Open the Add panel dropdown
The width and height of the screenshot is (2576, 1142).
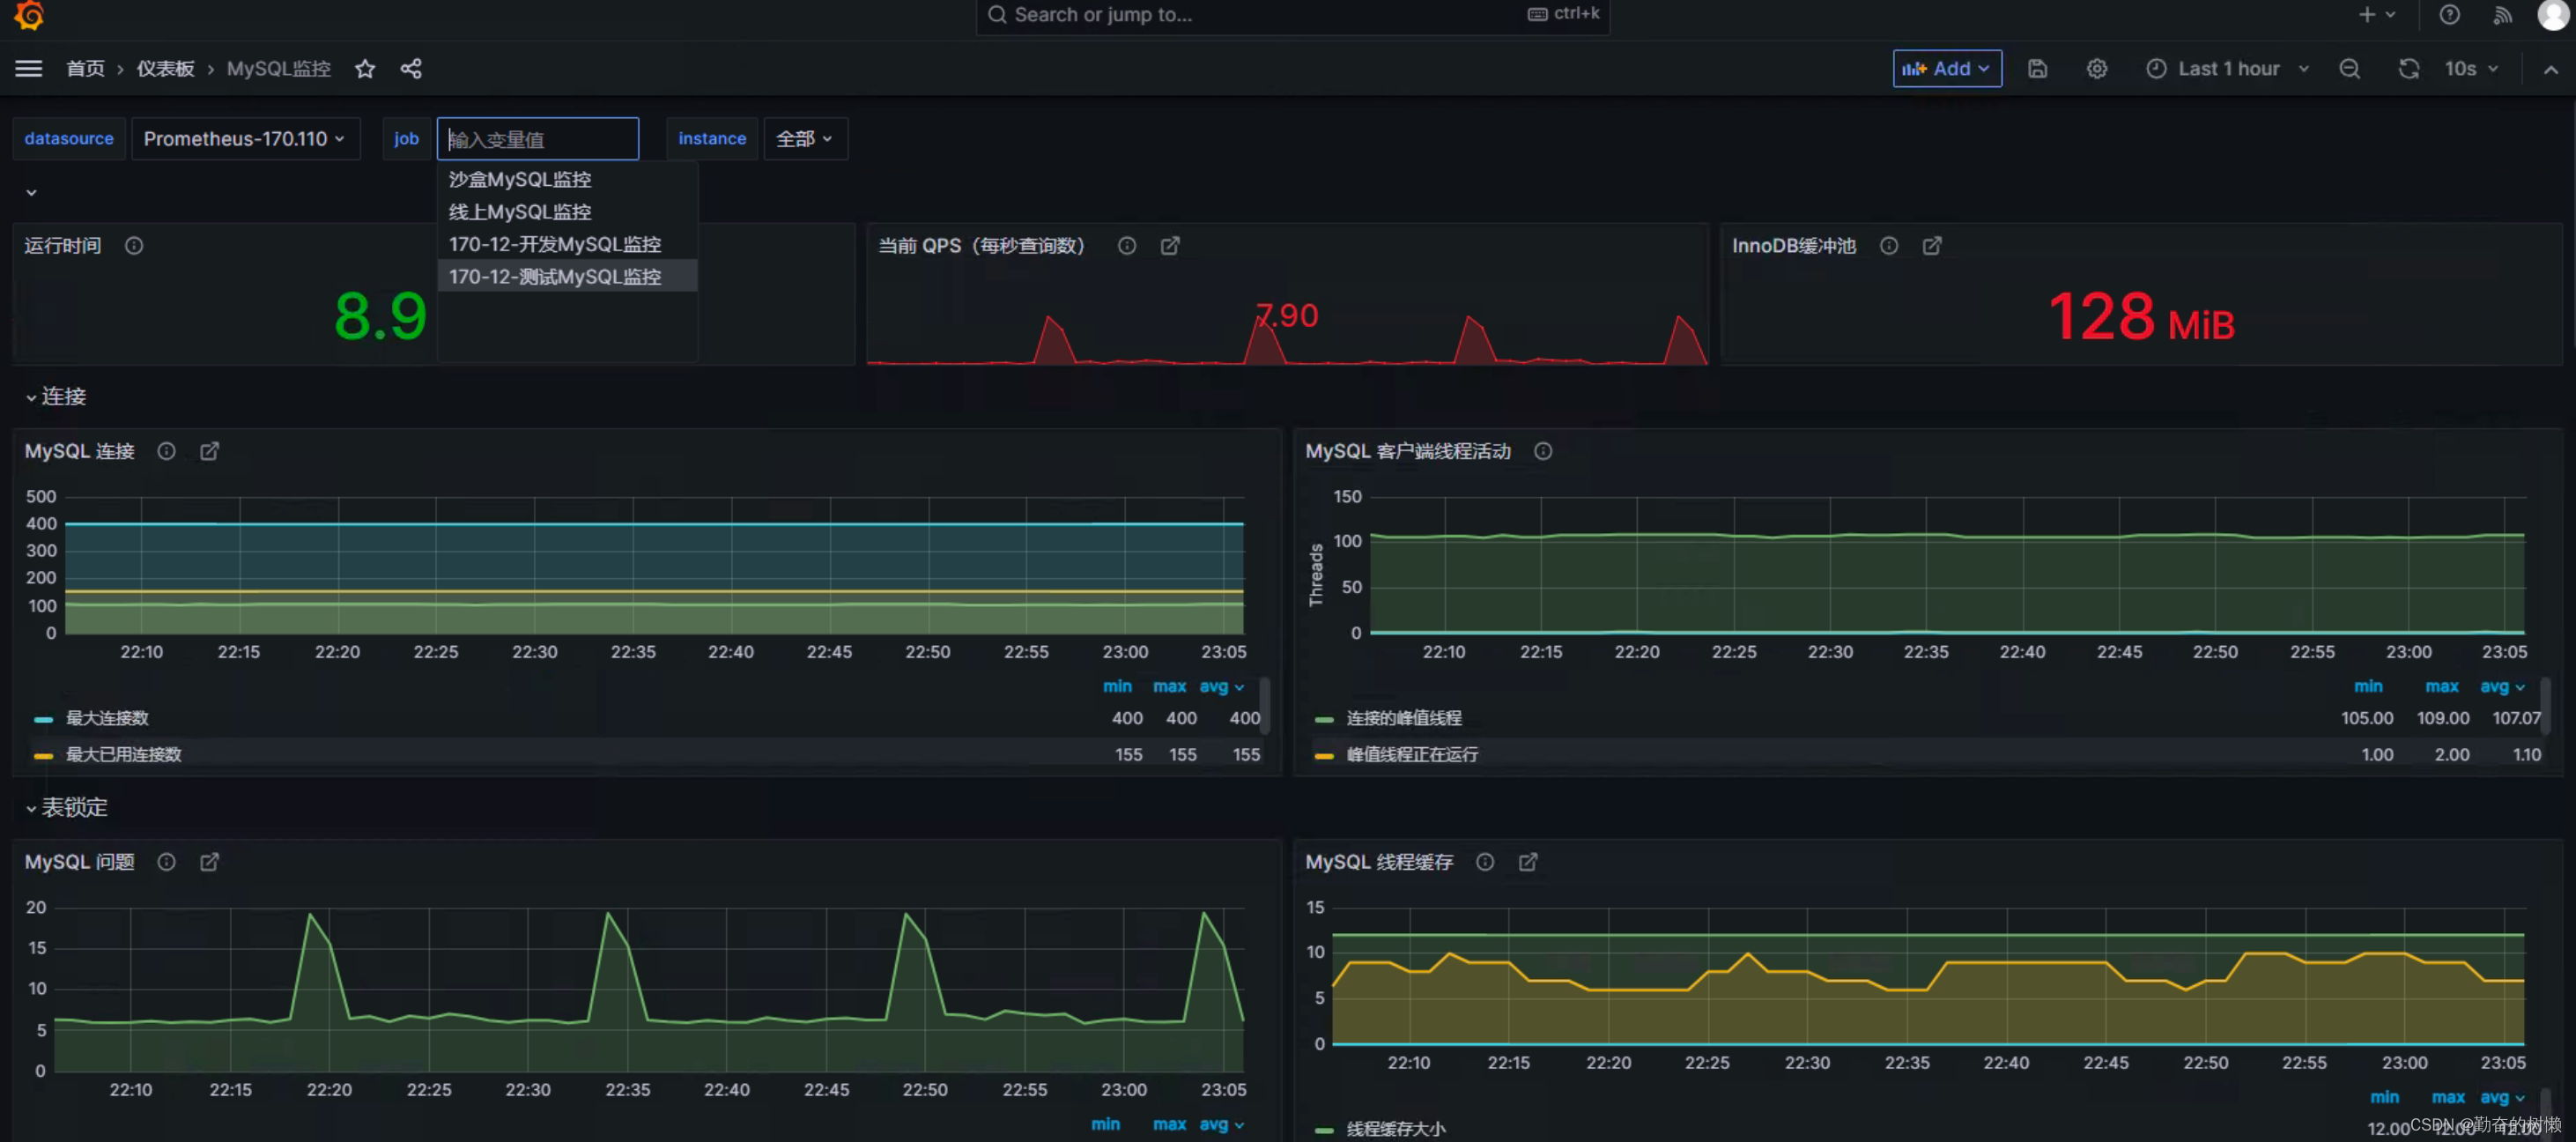[1946, 68]
